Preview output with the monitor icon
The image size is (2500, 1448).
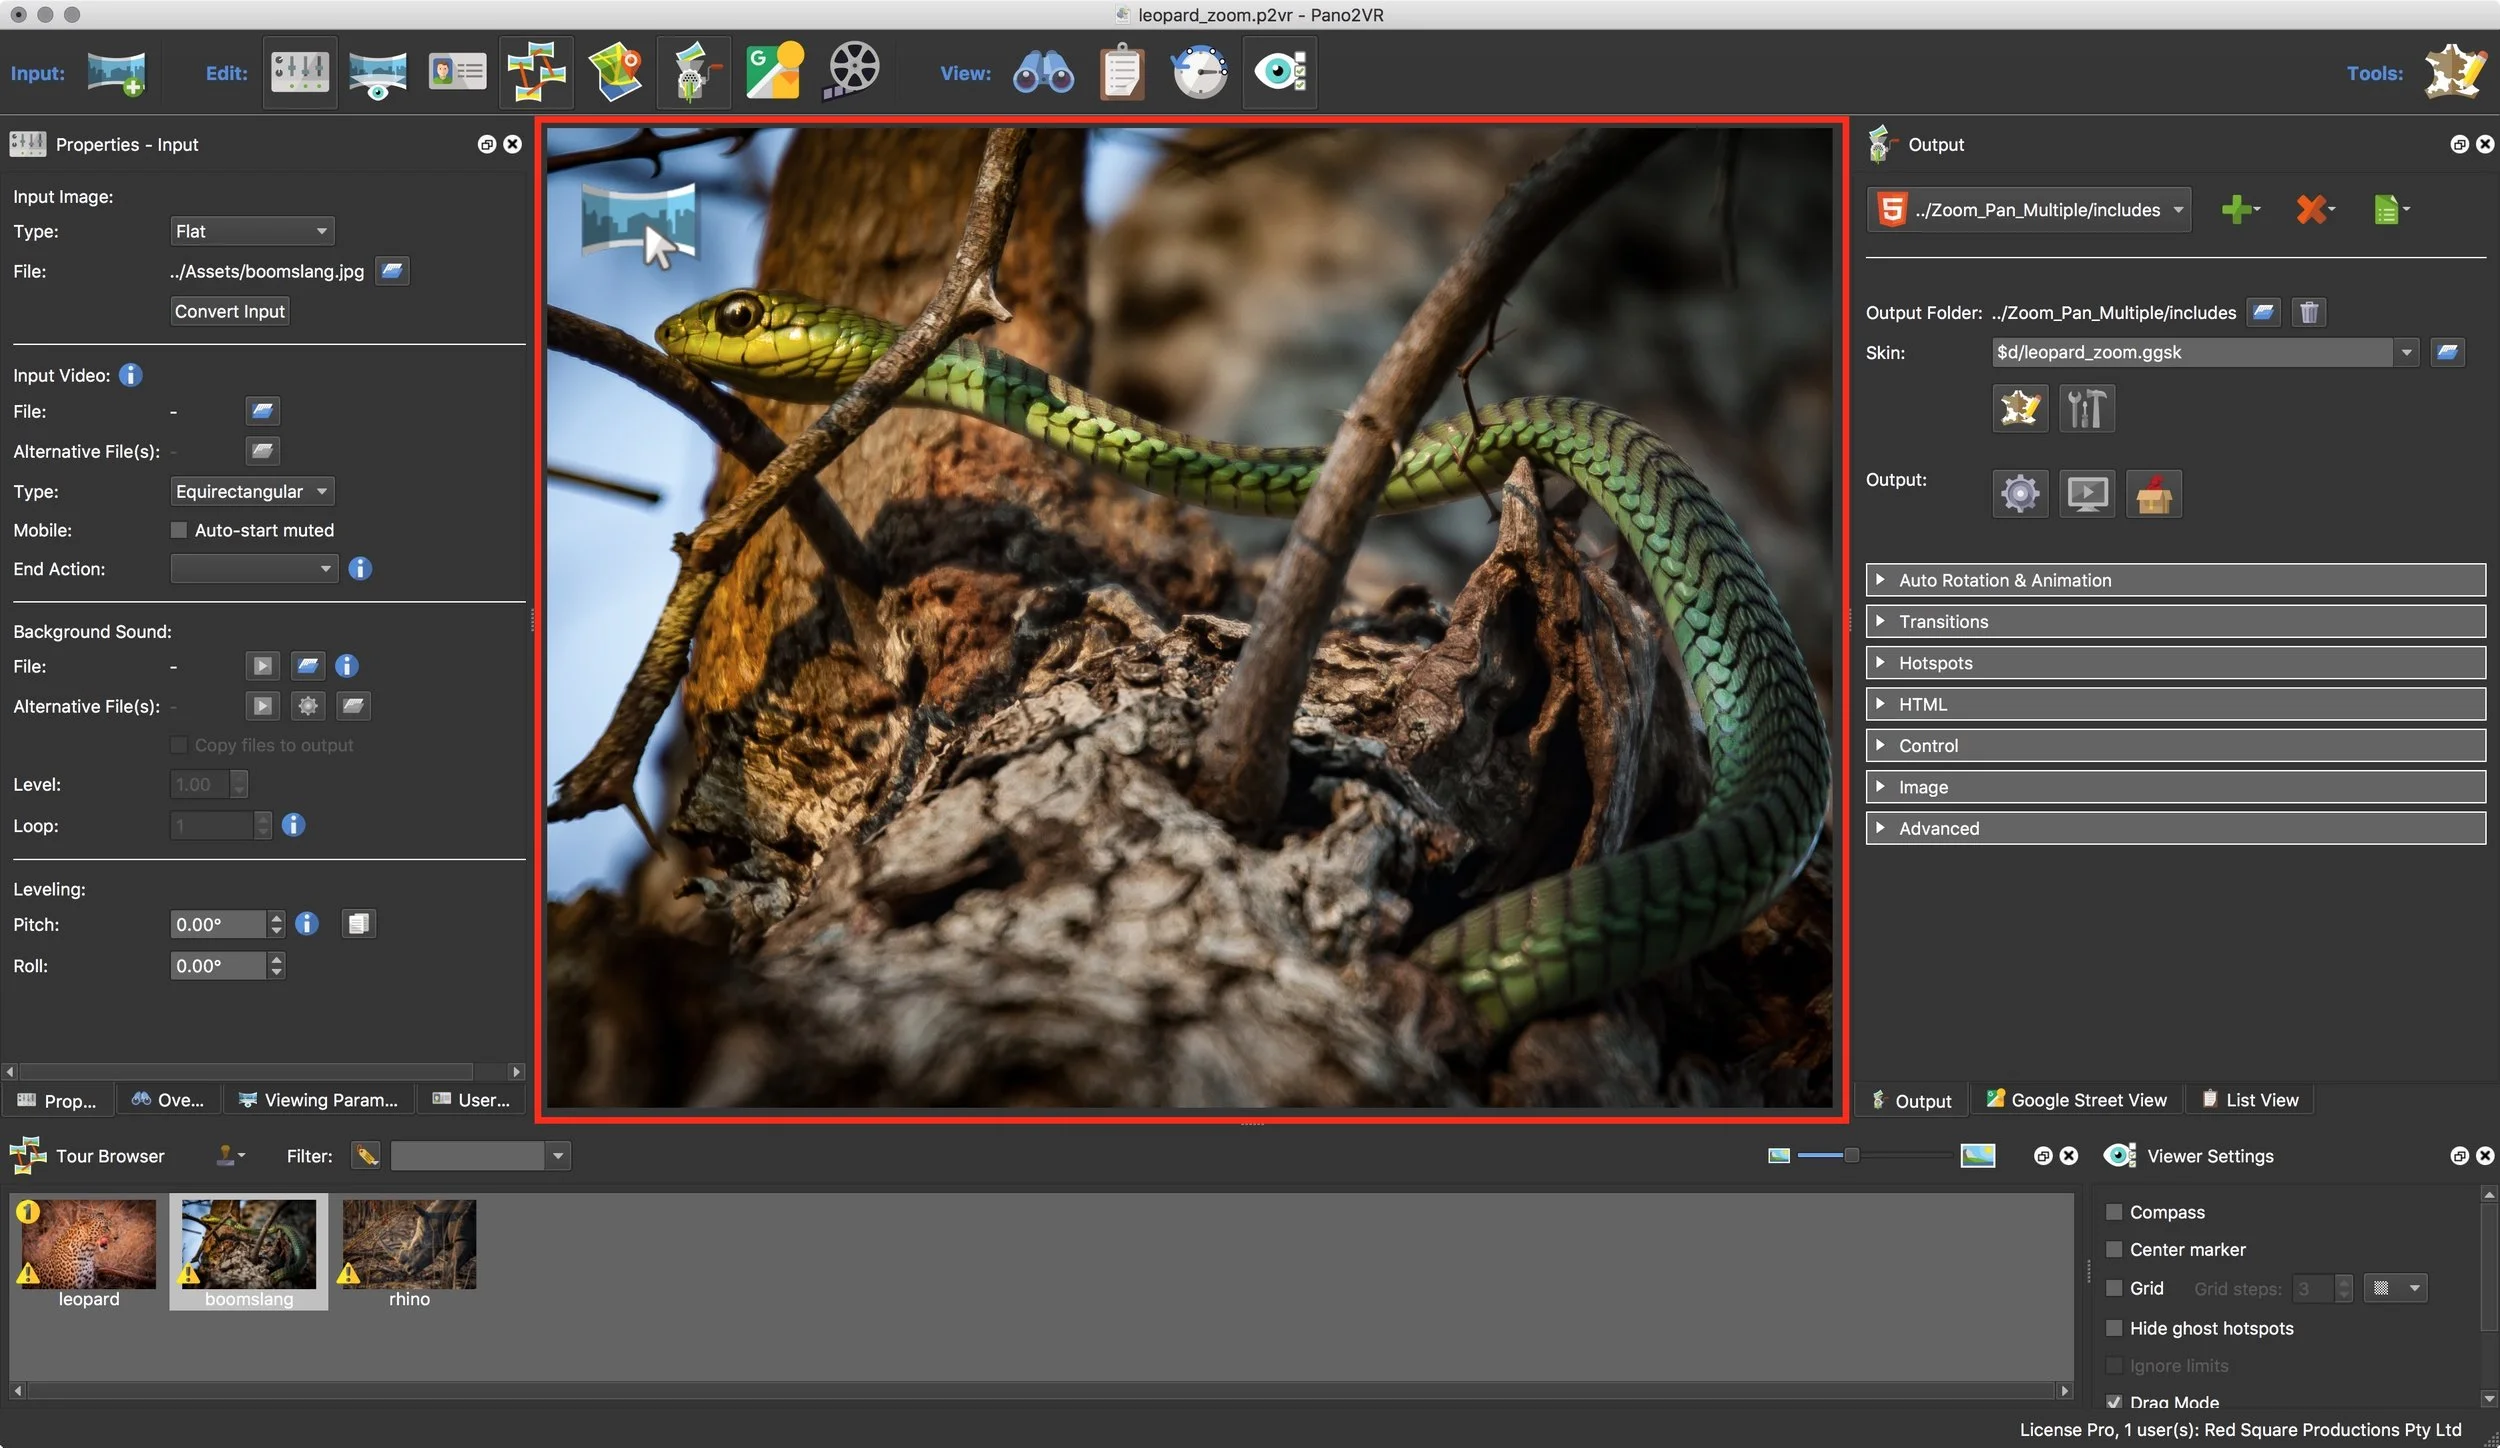coord(2087,494)
